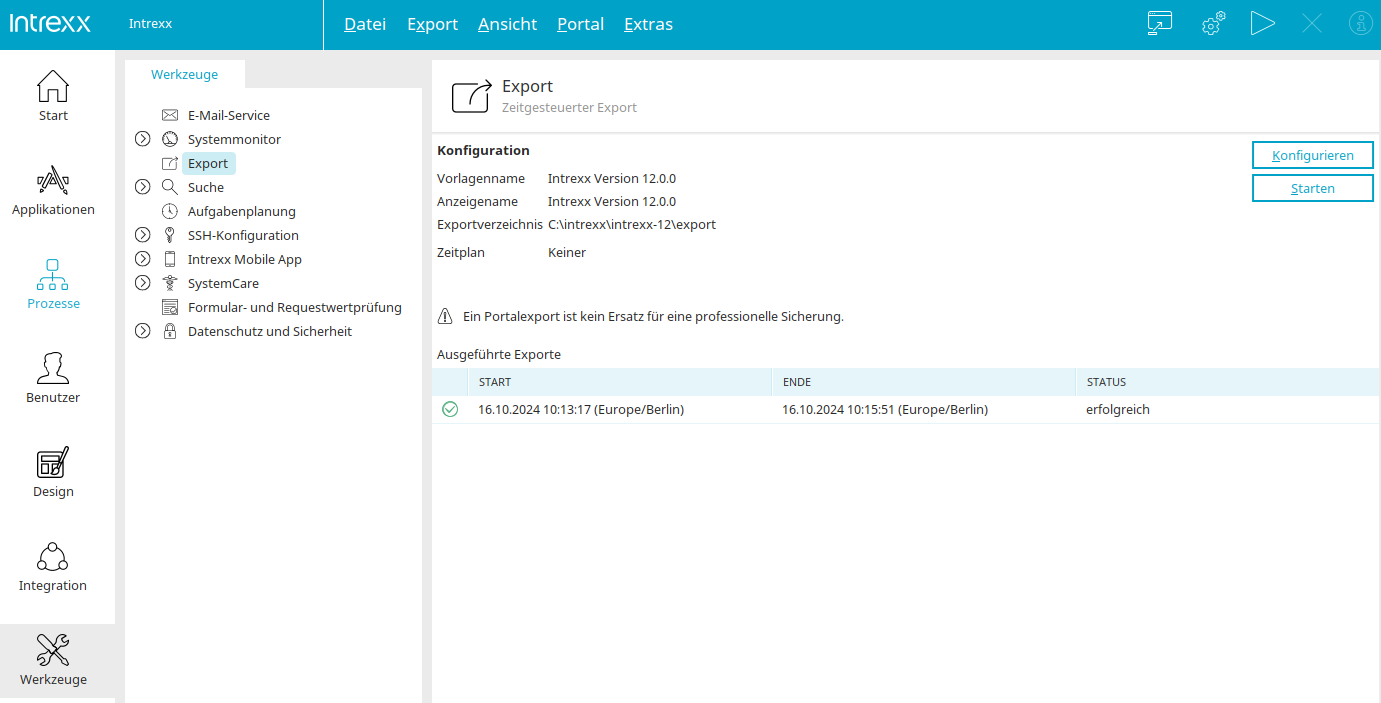Click the portal settings gear icon
The width and height of the screenshot is (1381, 703).
pyautogui.click(x=1212, y=24)
